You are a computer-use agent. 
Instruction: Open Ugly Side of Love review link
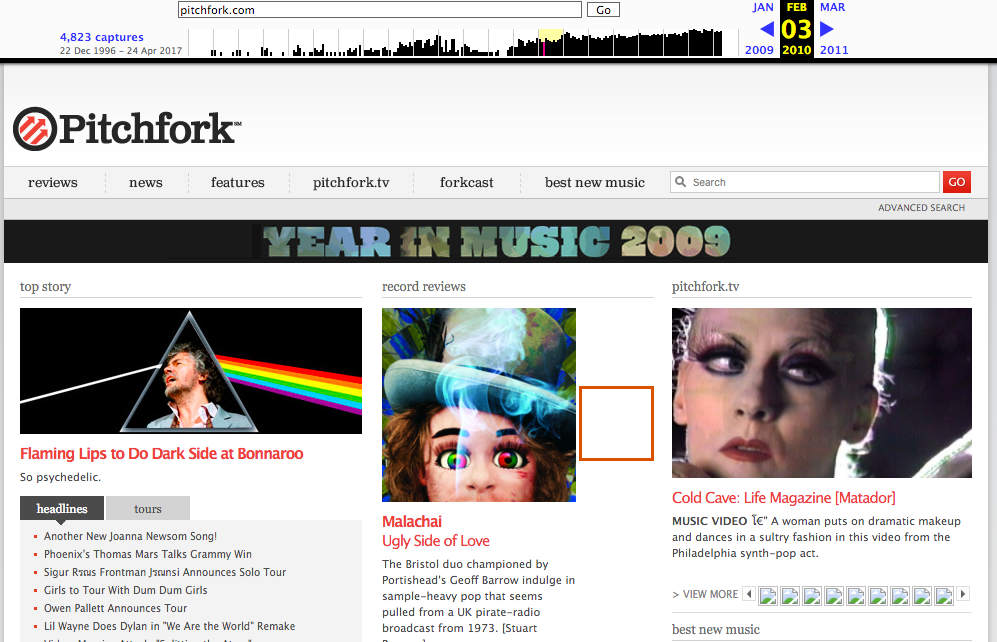(x=436, y=541)
